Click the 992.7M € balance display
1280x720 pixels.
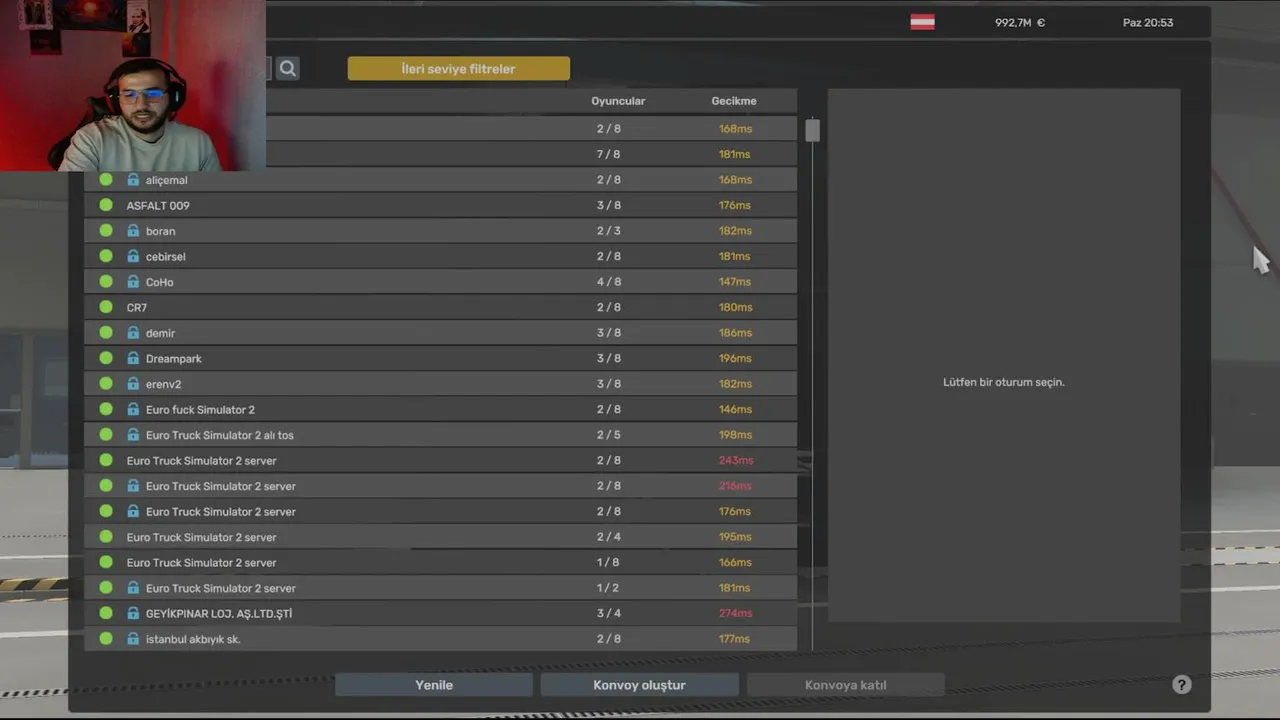(1020, 22)
